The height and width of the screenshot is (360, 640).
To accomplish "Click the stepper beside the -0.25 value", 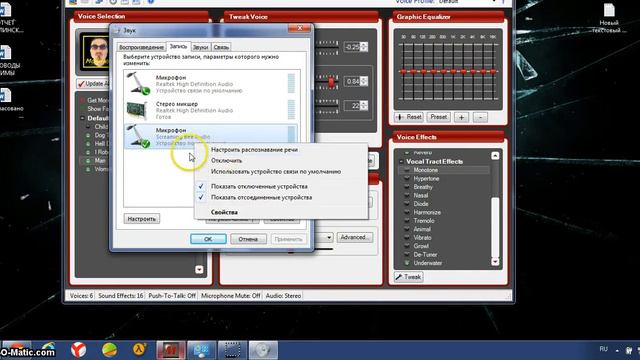I will coord(364,47).
